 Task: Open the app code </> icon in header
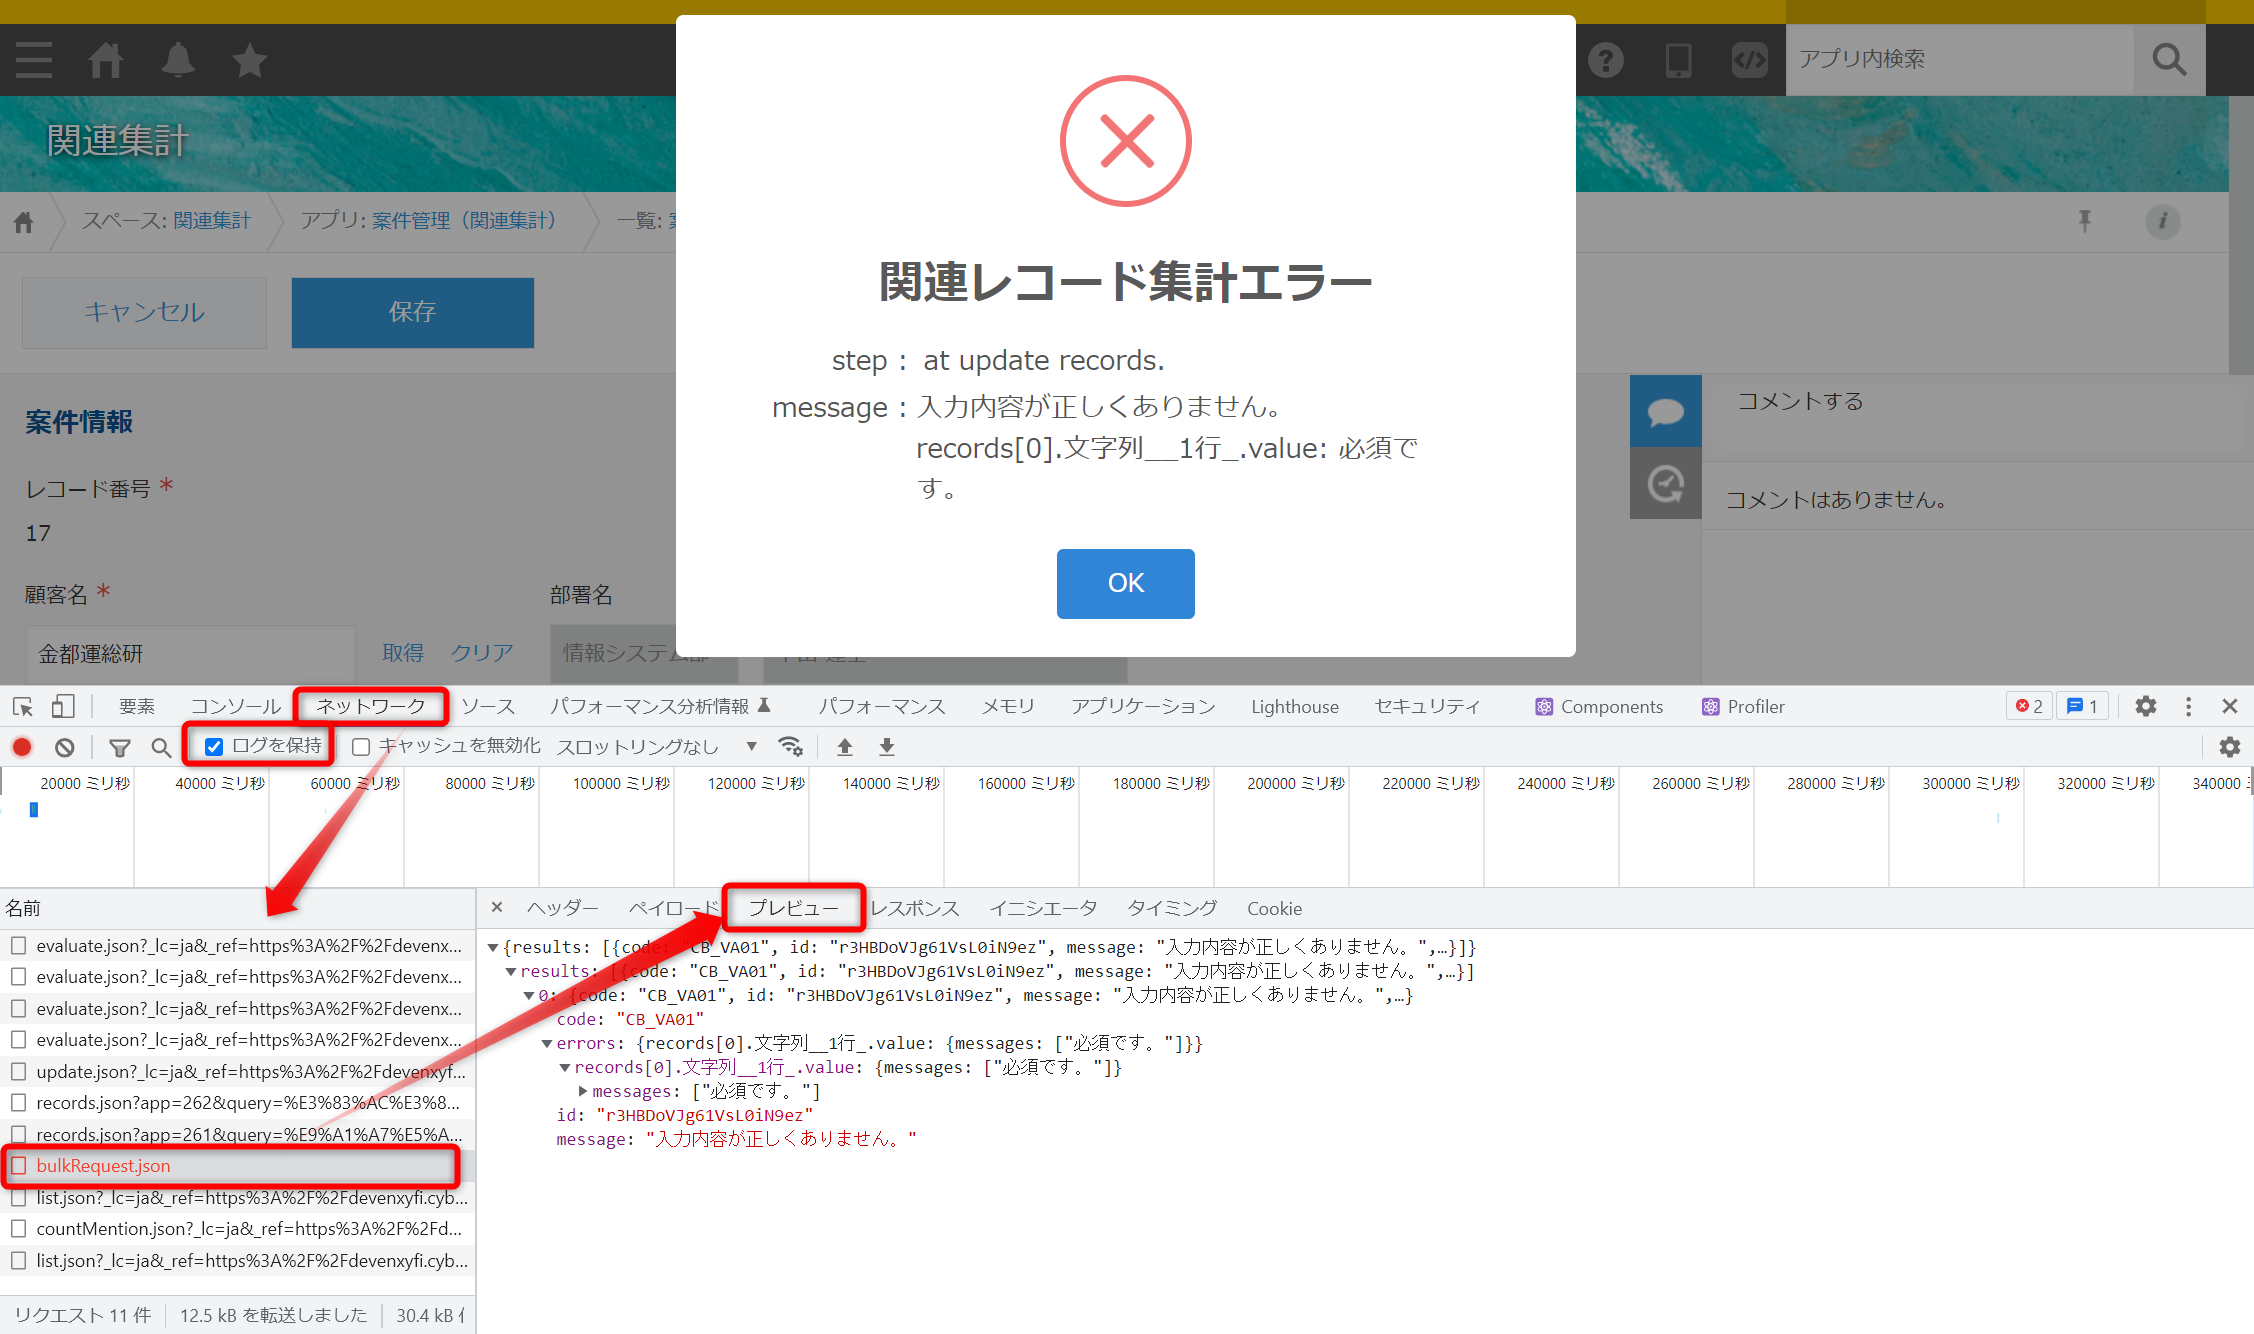(1749, 60)
